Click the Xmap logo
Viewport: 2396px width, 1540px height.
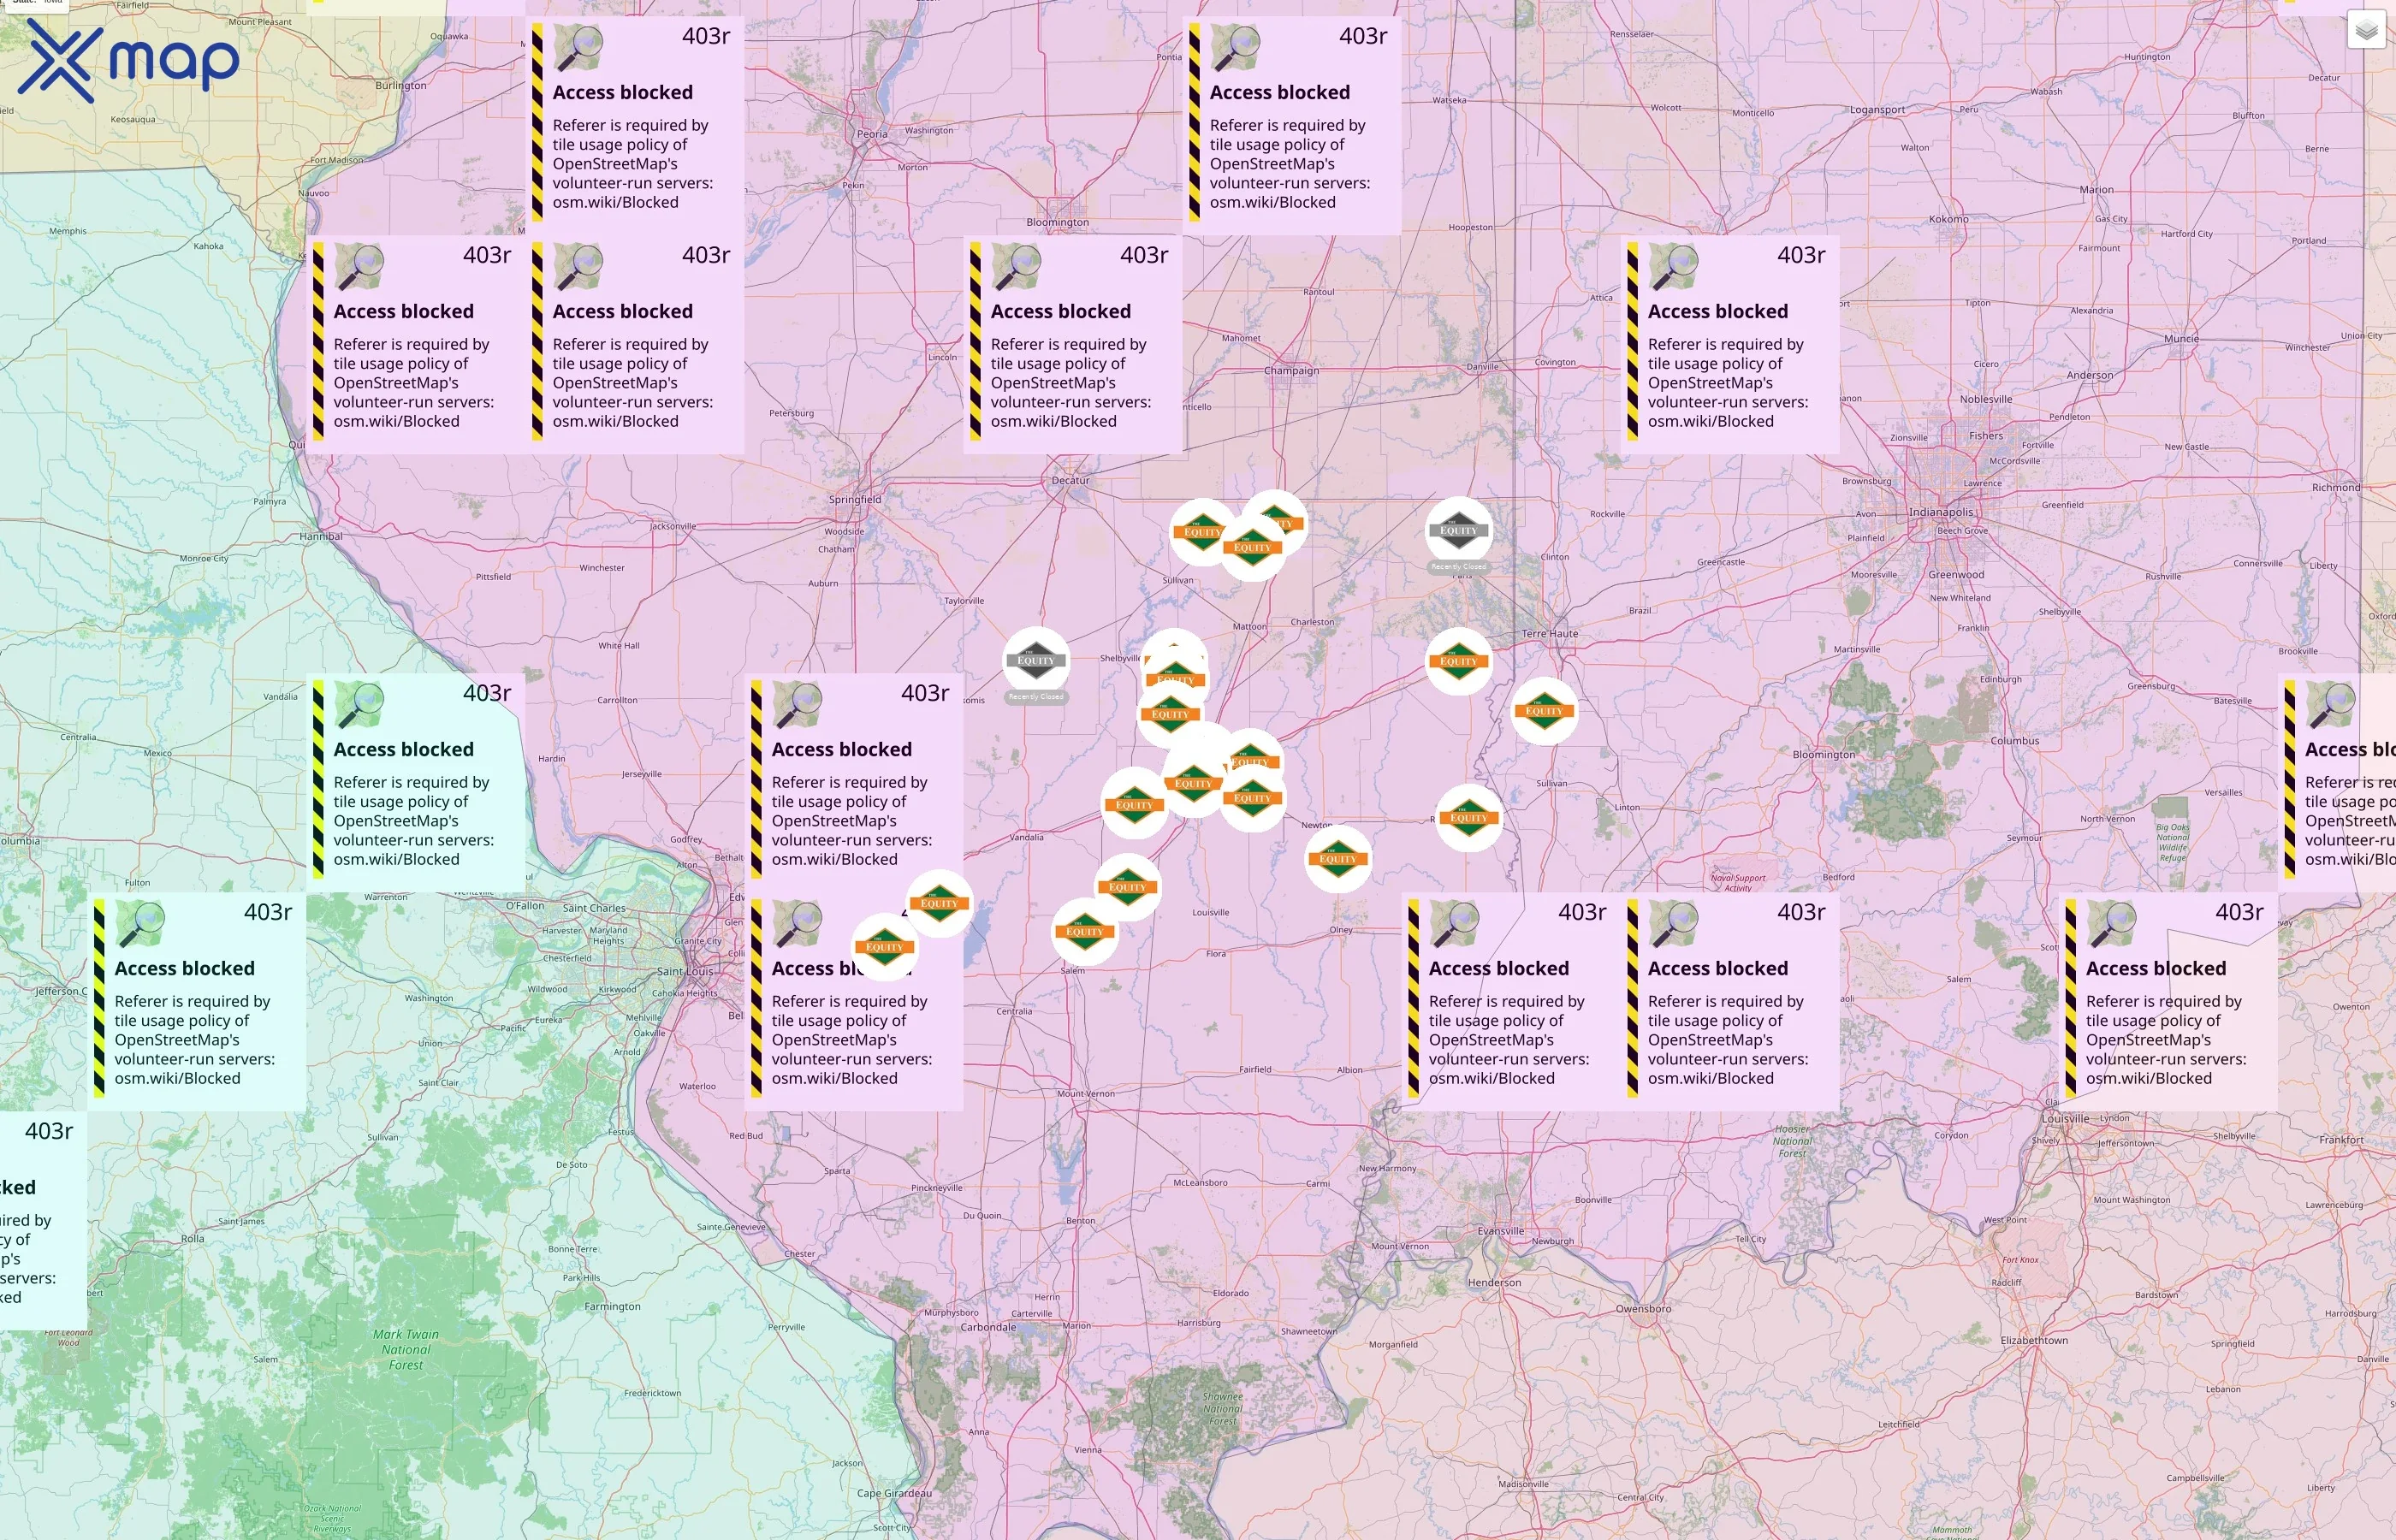(x=129, y=60)
